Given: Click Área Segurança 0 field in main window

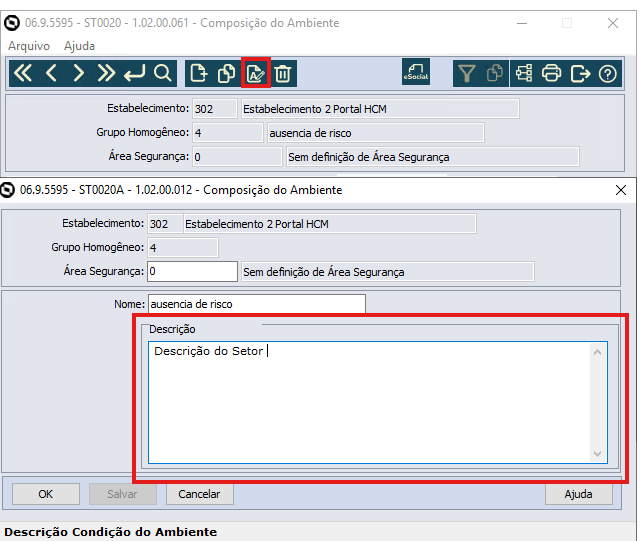Looking at the screenshot, I should pyautogui.click(x=237, y=157).
